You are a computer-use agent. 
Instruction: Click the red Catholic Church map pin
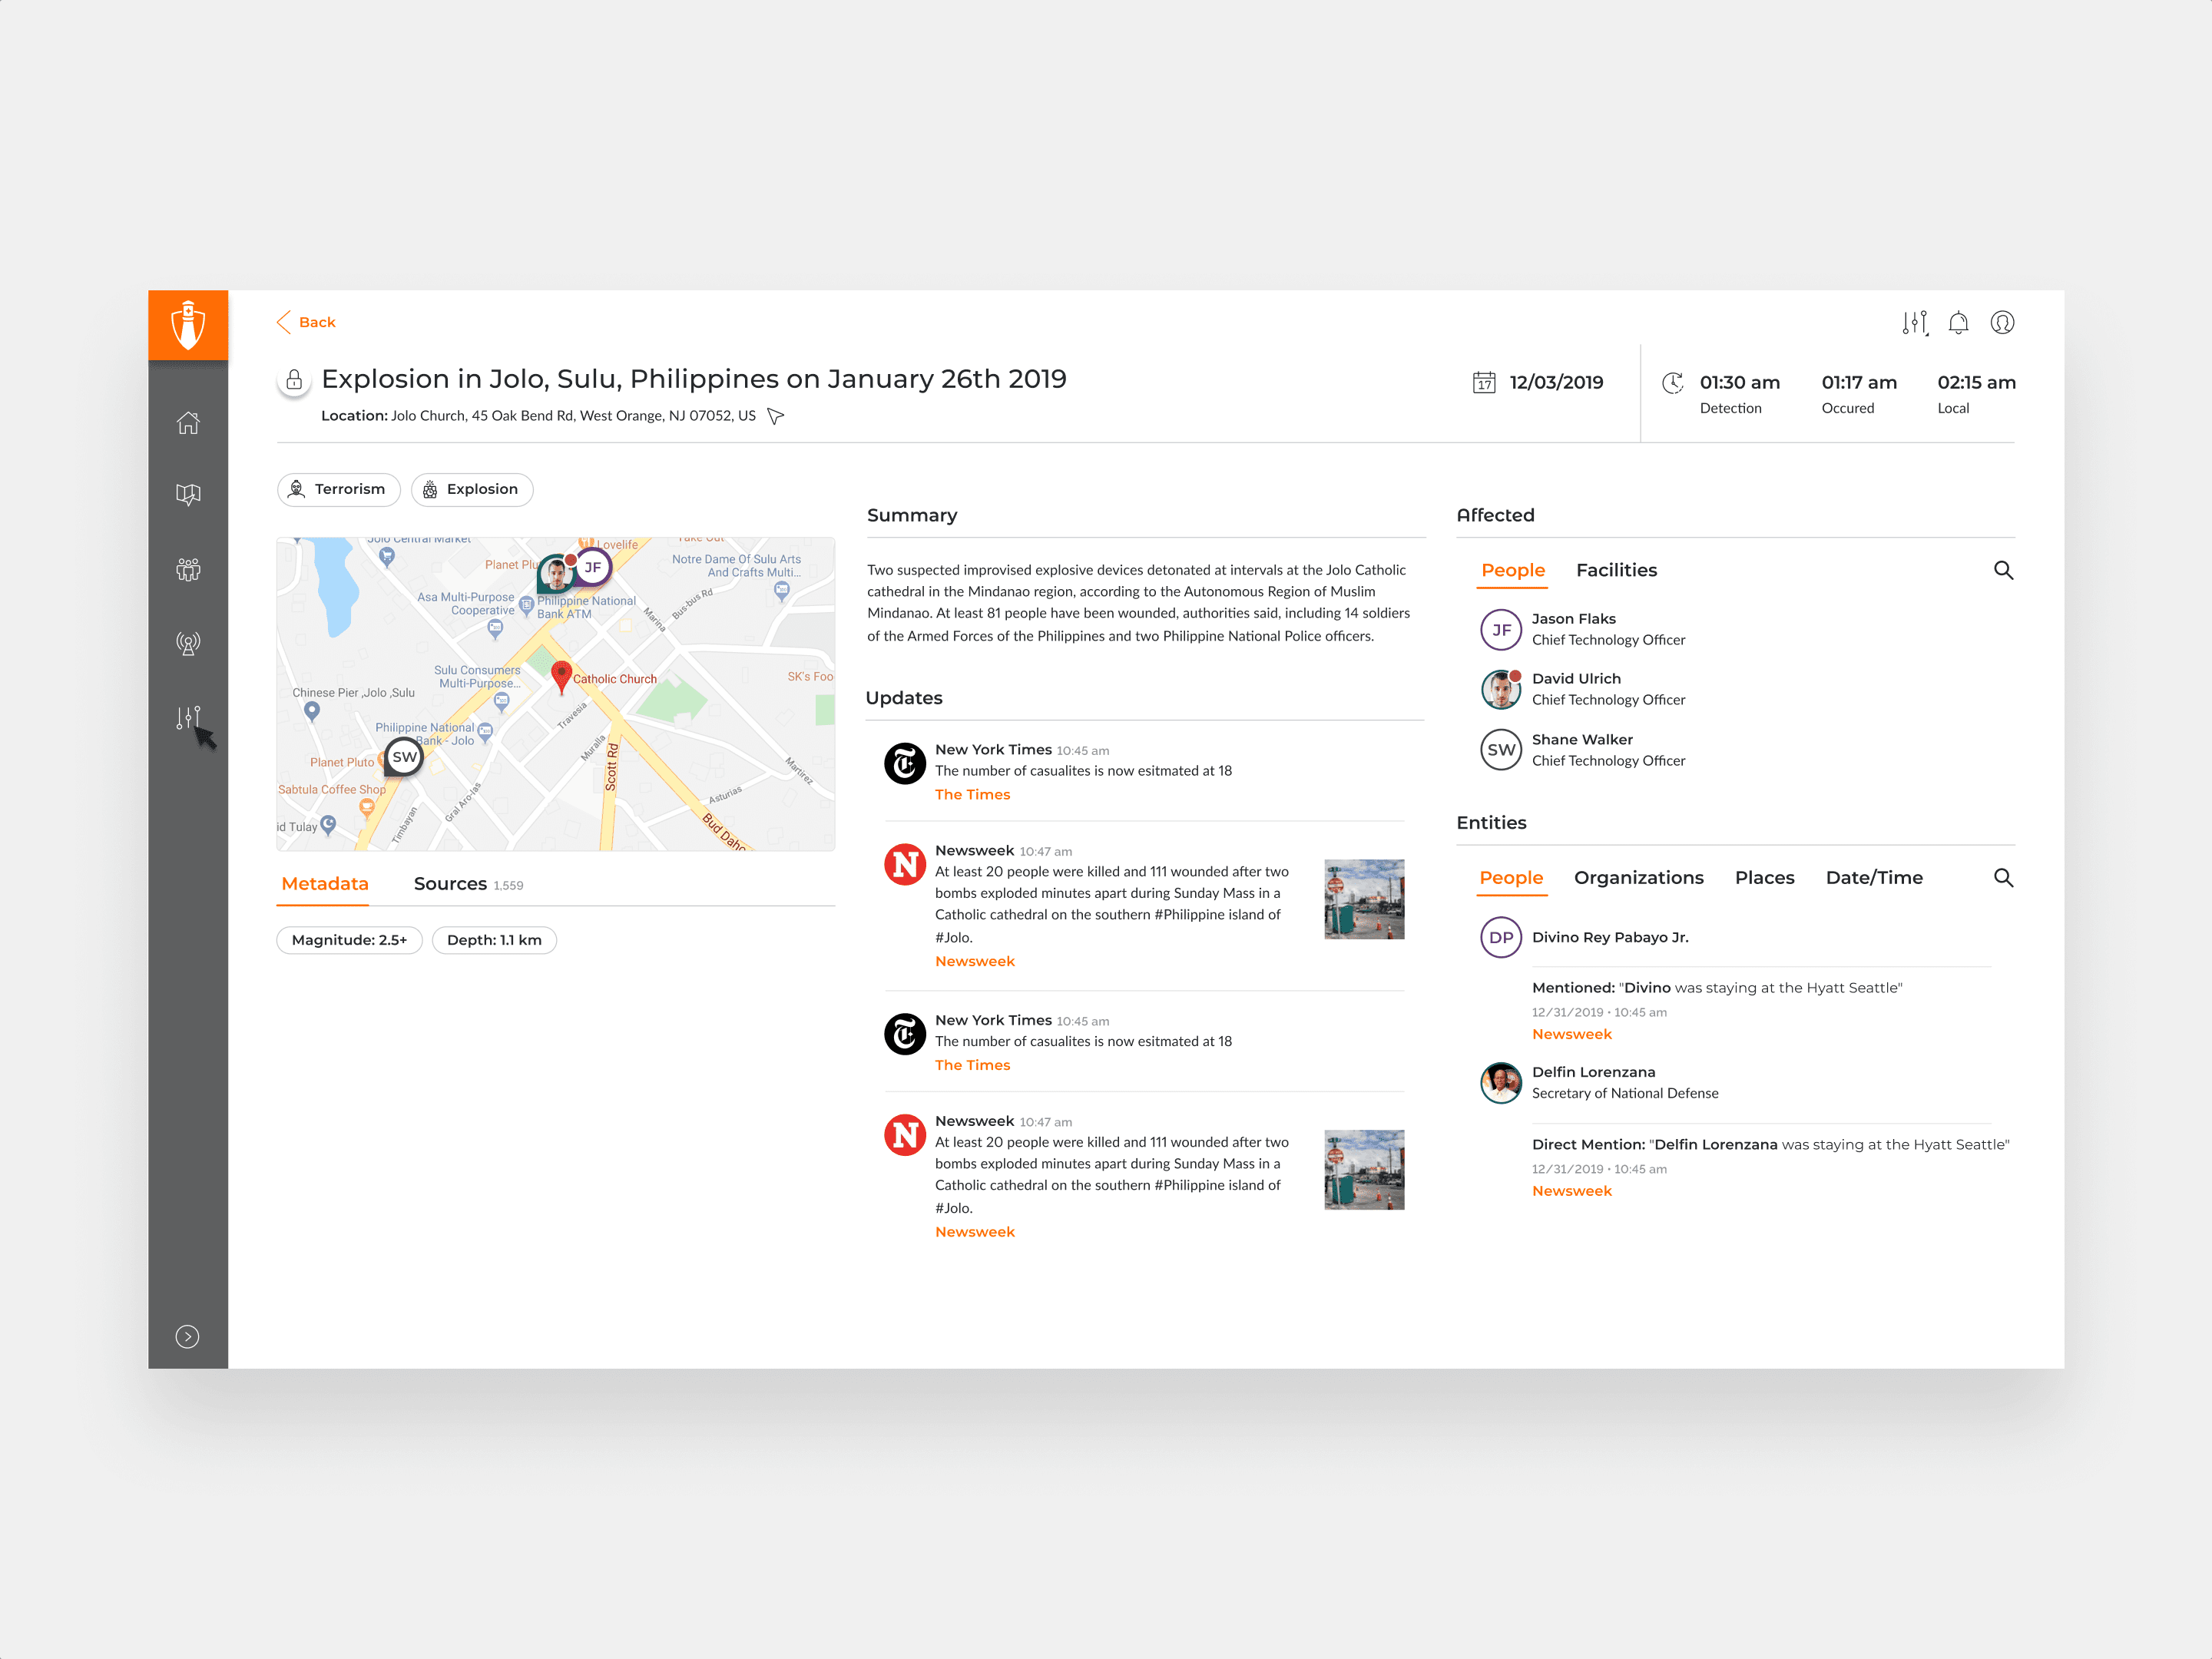point(561,674)
